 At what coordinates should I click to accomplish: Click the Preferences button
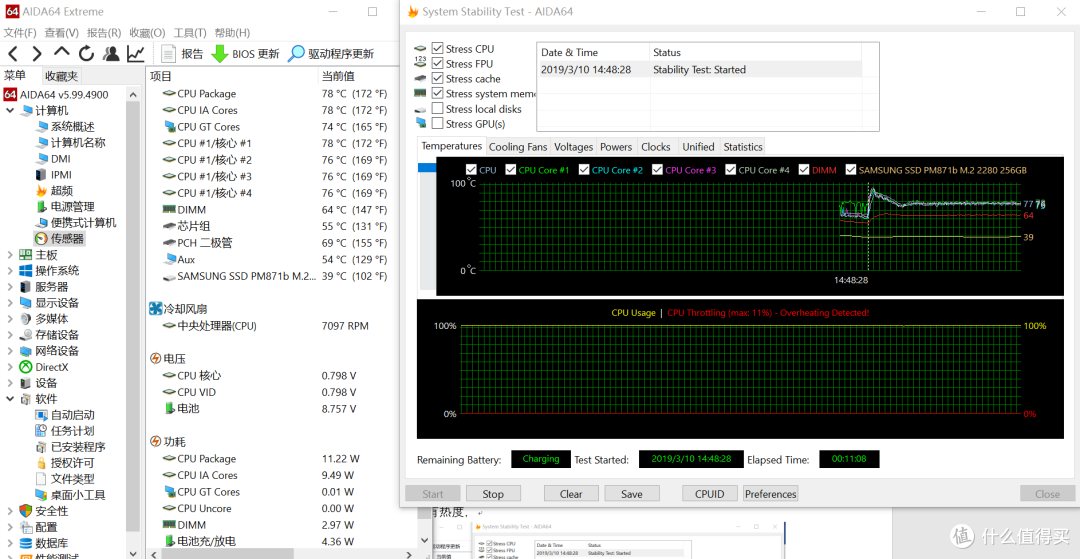(770, 494)
